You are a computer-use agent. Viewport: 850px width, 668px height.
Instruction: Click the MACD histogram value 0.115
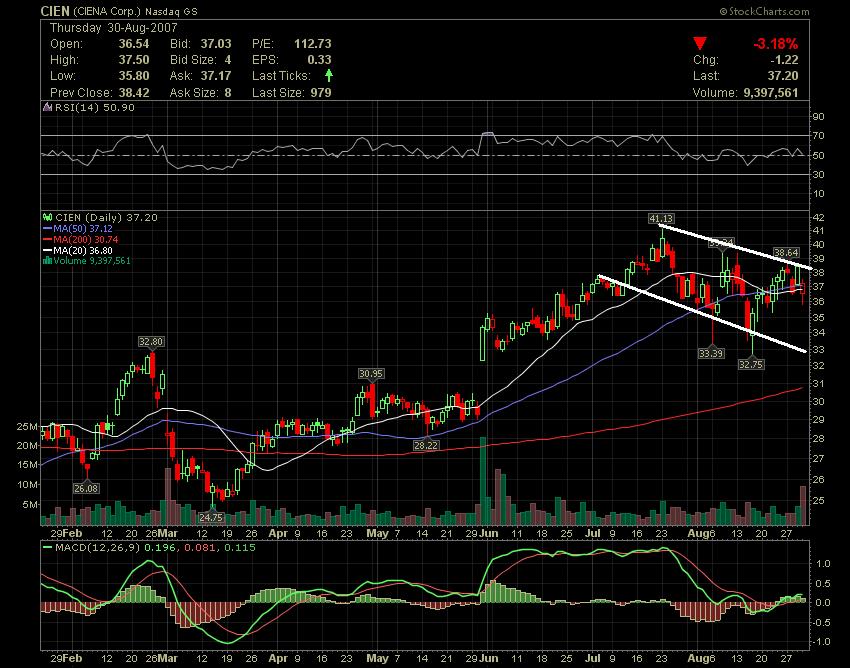tap(239, 548)
